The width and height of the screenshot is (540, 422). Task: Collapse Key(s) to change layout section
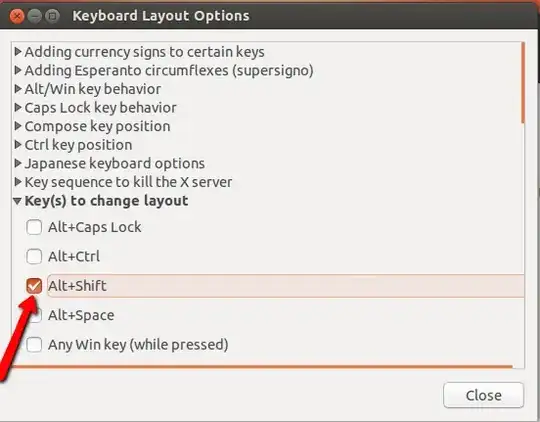[17, 201]
